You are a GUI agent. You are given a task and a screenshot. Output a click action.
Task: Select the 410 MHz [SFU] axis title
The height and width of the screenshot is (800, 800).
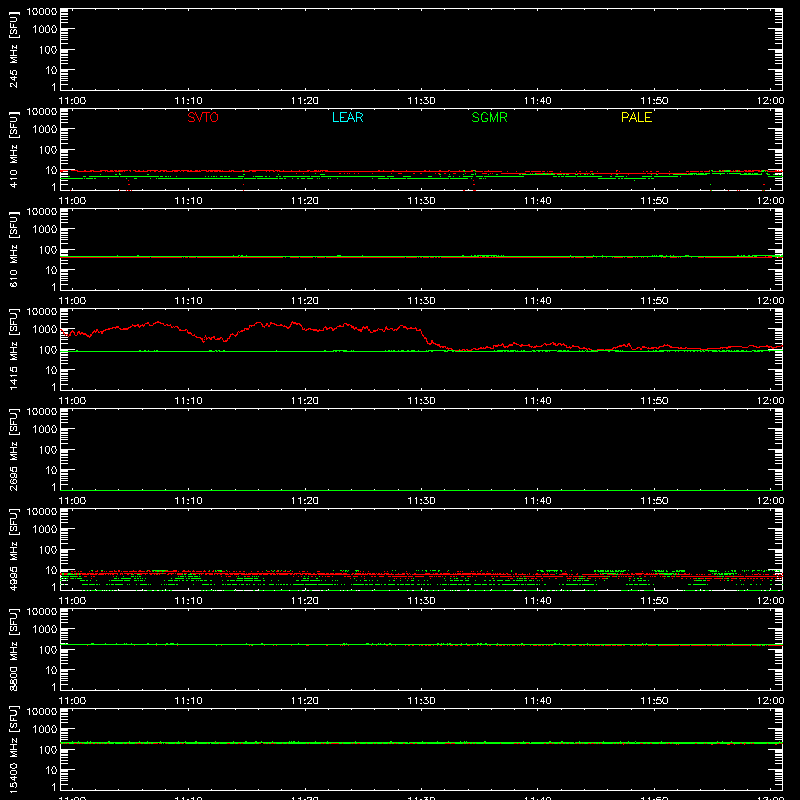(13, 149)
